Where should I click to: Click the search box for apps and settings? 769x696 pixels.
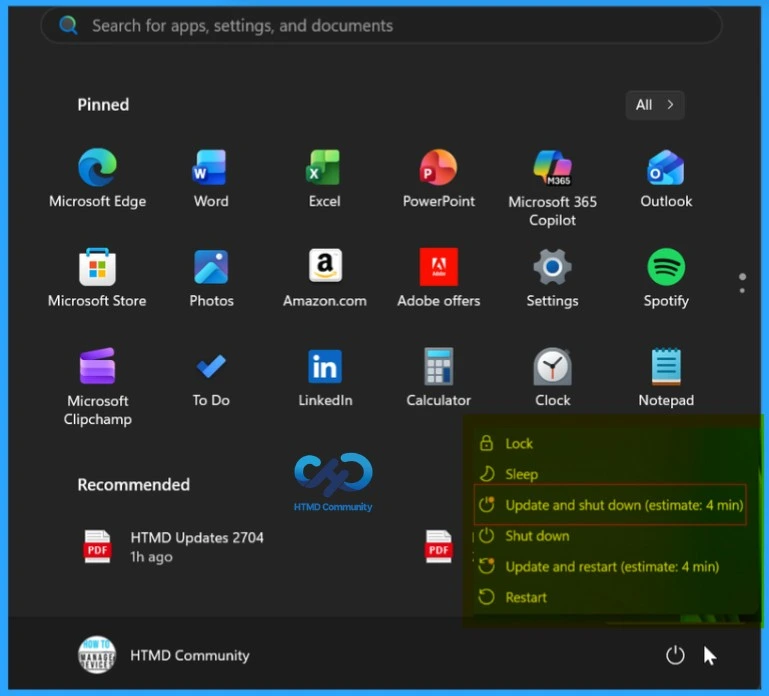point(381,26)
